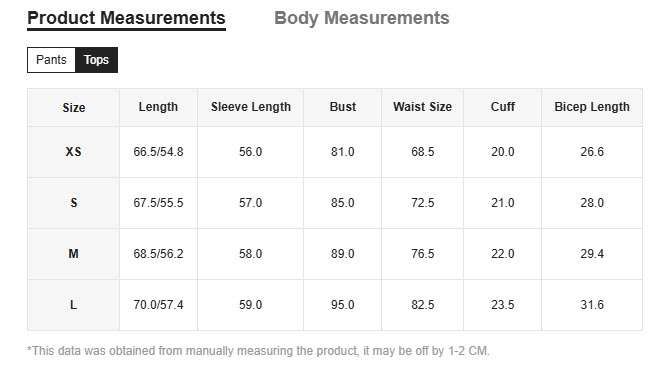Switch to the Body Measurements tab
Viewport: 668px width, 368px height.
362,18
